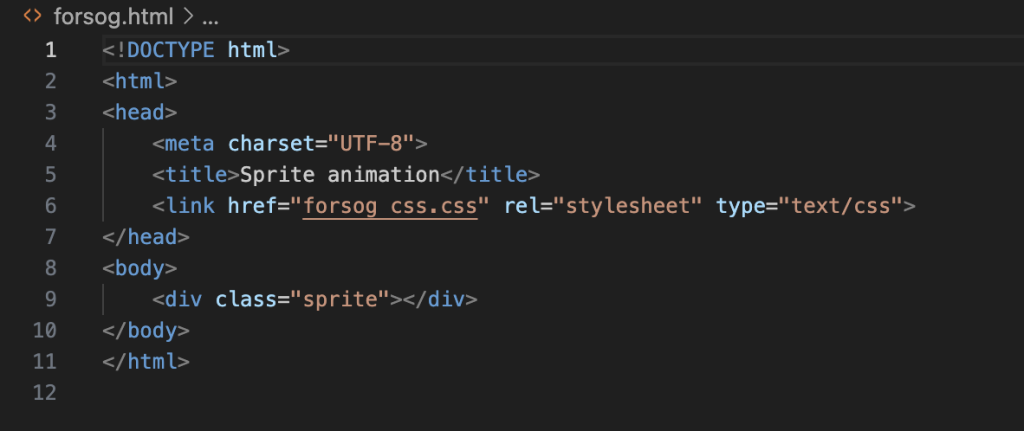Screen dimensions: 1024x431
Task: Click the HTML file icon in breadcrumb
Action: point(32,17)
